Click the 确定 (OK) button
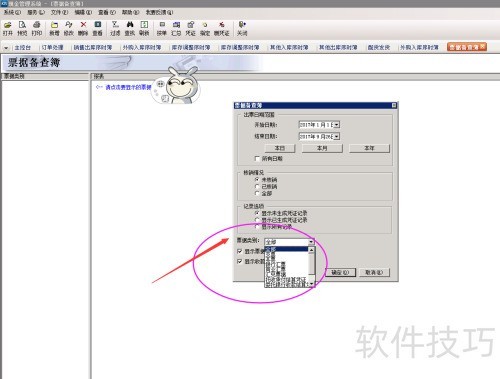Viewport: 500px width, 379px height. [x=340, y=272]
